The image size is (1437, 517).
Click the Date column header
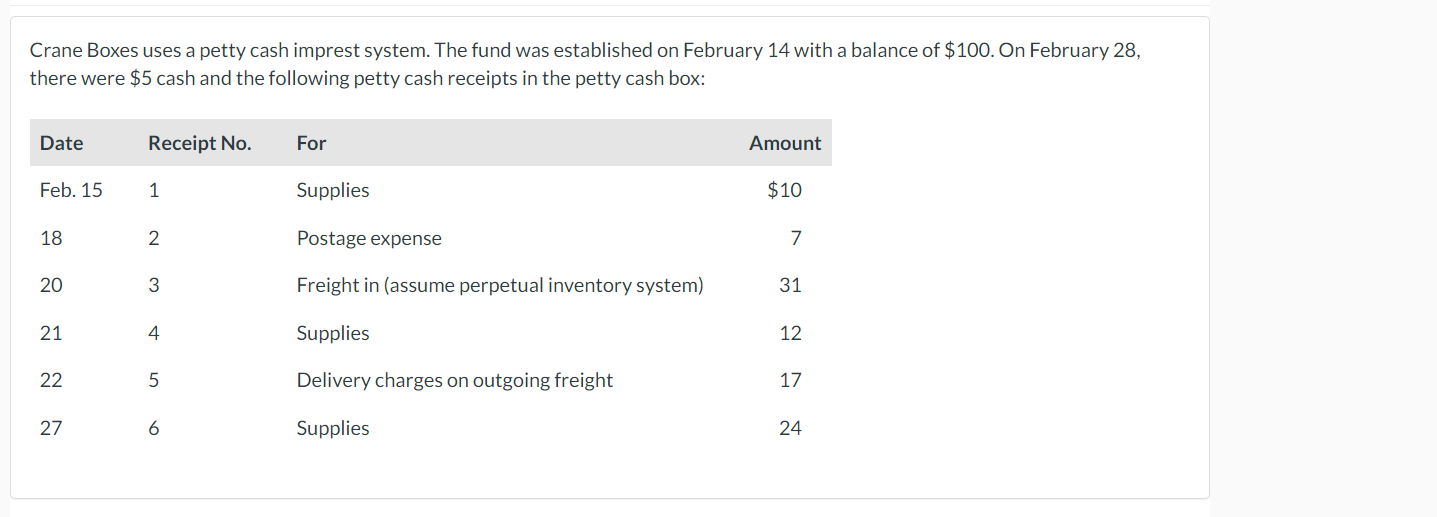tap(61, 143)
